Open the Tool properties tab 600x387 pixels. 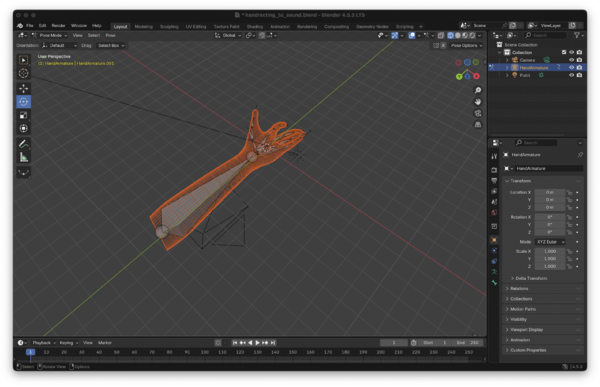(494, 156)
